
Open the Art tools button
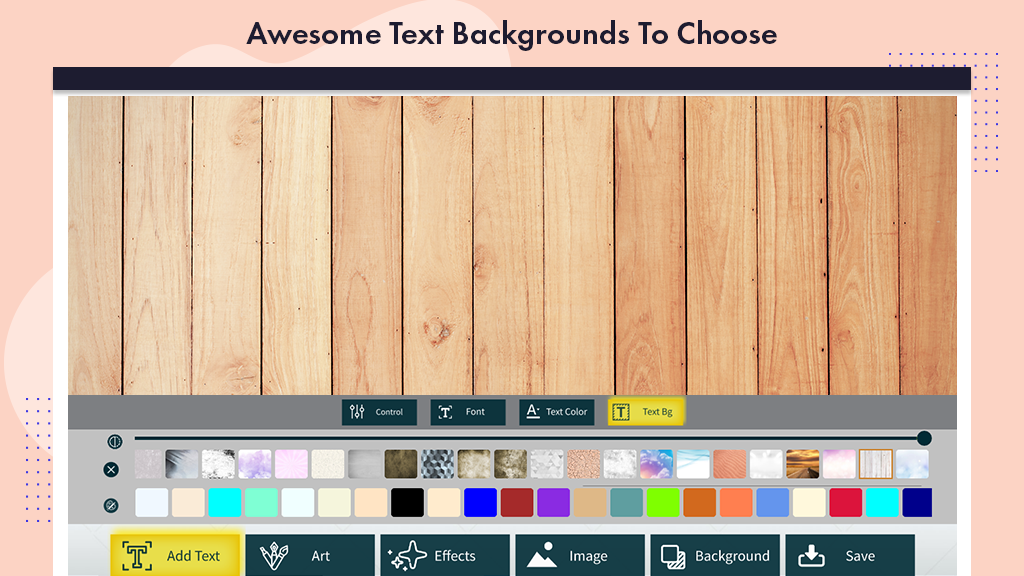[x=310, y=556]
